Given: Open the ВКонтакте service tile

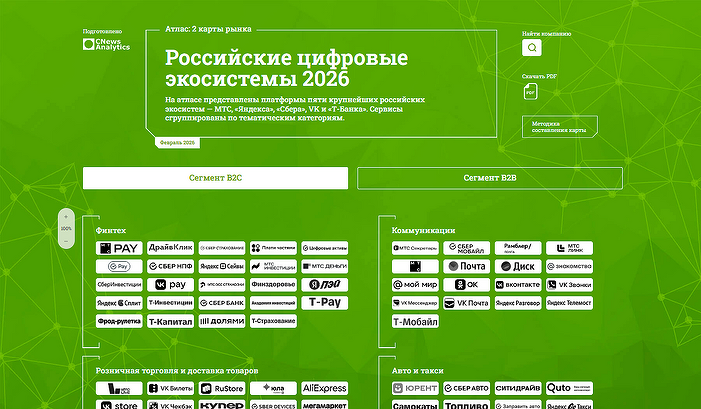Looking at the screenshot, I should 518,284.
